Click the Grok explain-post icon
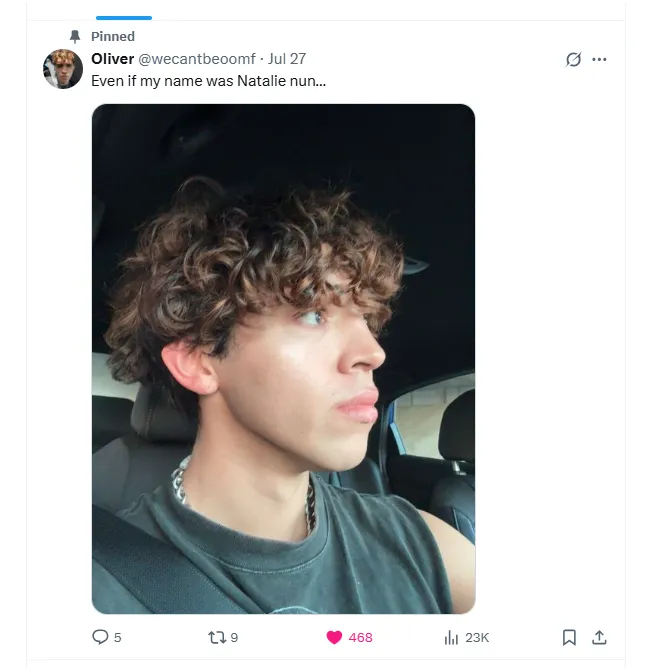 (573, 59)
